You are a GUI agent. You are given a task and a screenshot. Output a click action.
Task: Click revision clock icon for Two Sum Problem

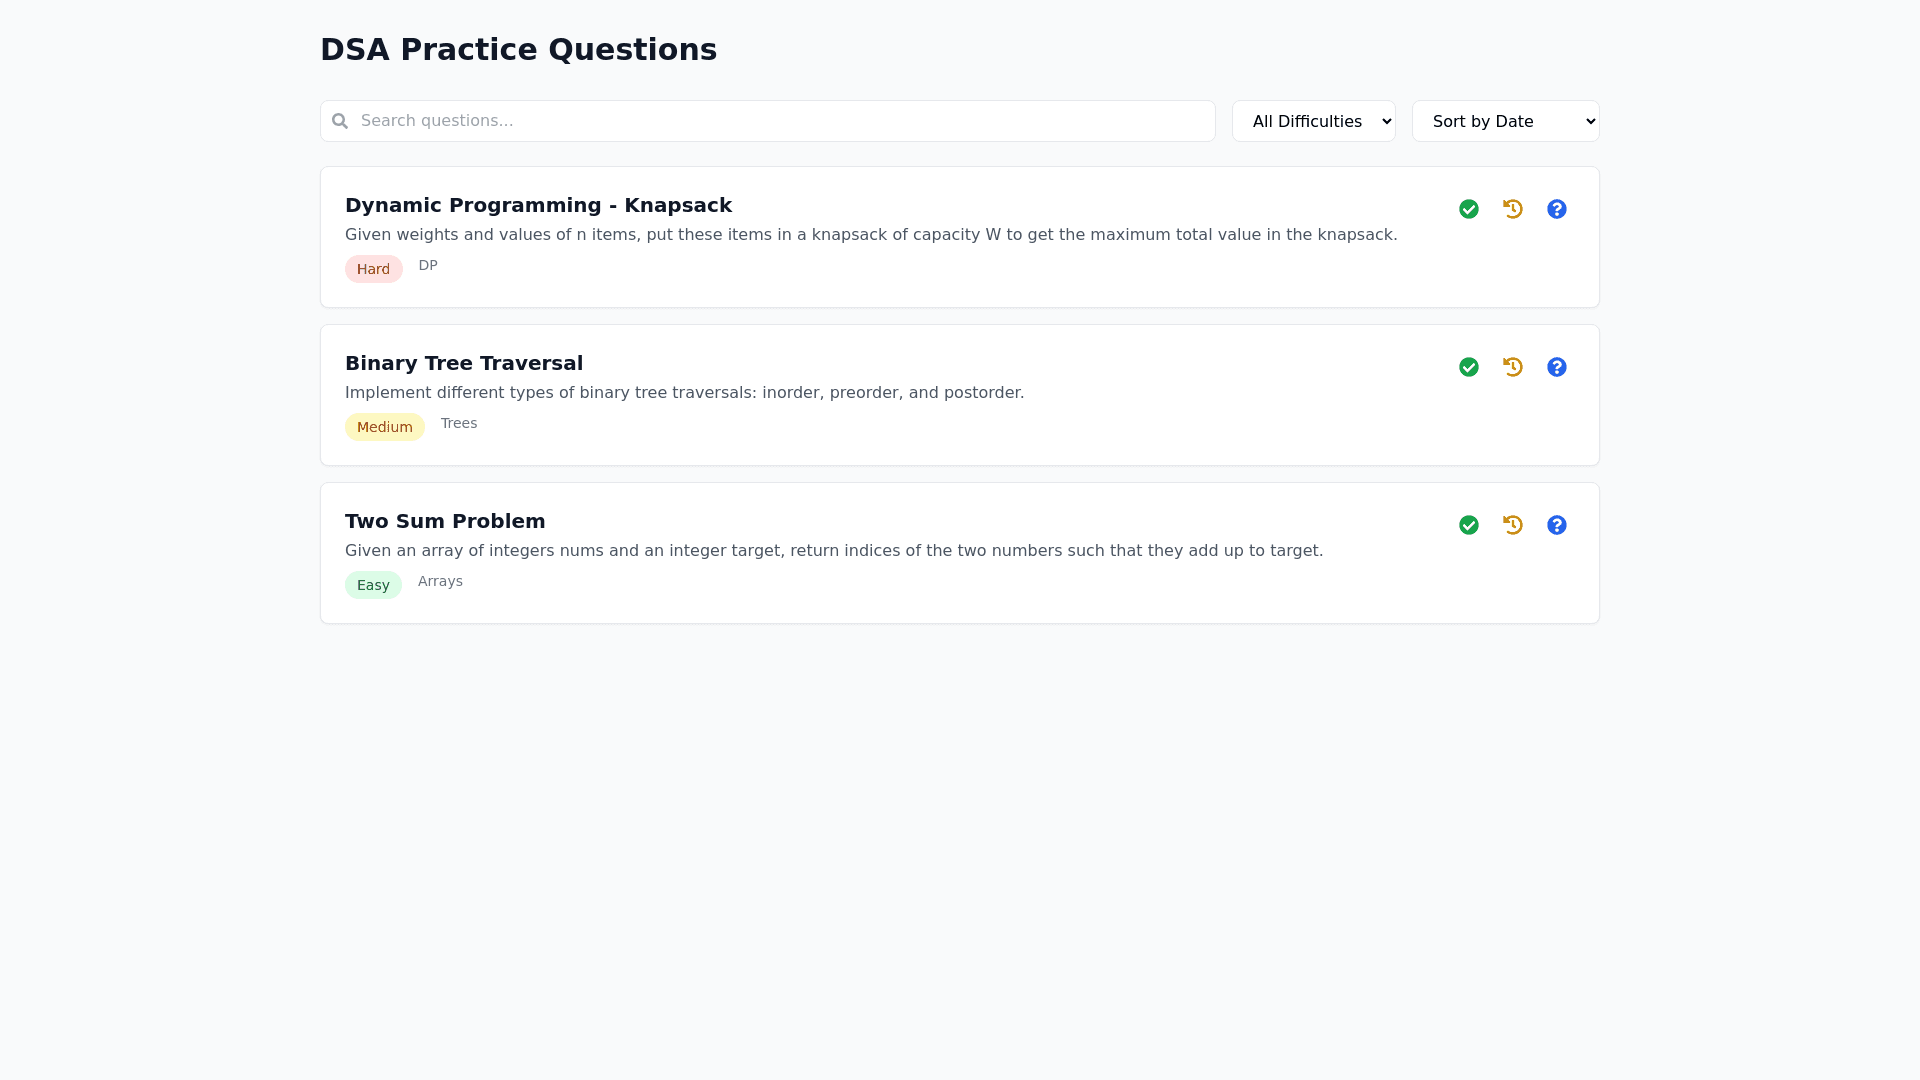(1513, 525)
